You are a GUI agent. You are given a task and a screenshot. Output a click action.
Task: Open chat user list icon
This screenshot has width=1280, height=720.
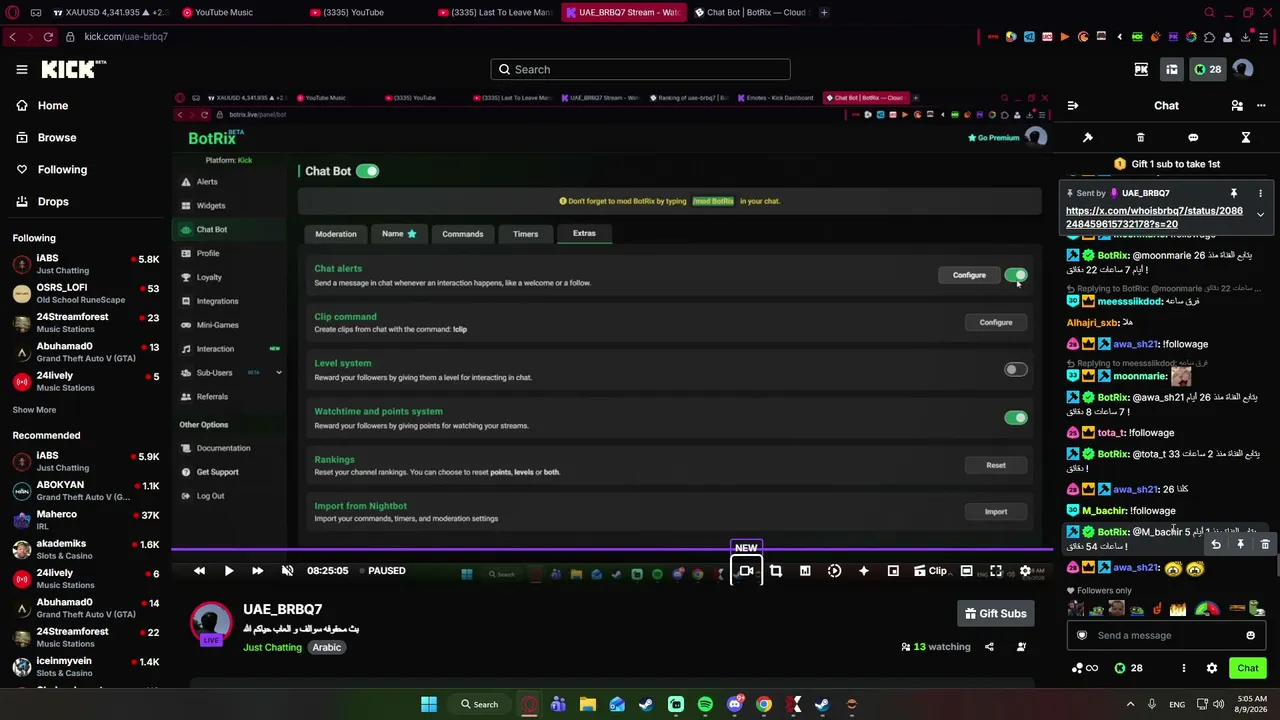click(1237, 105)
